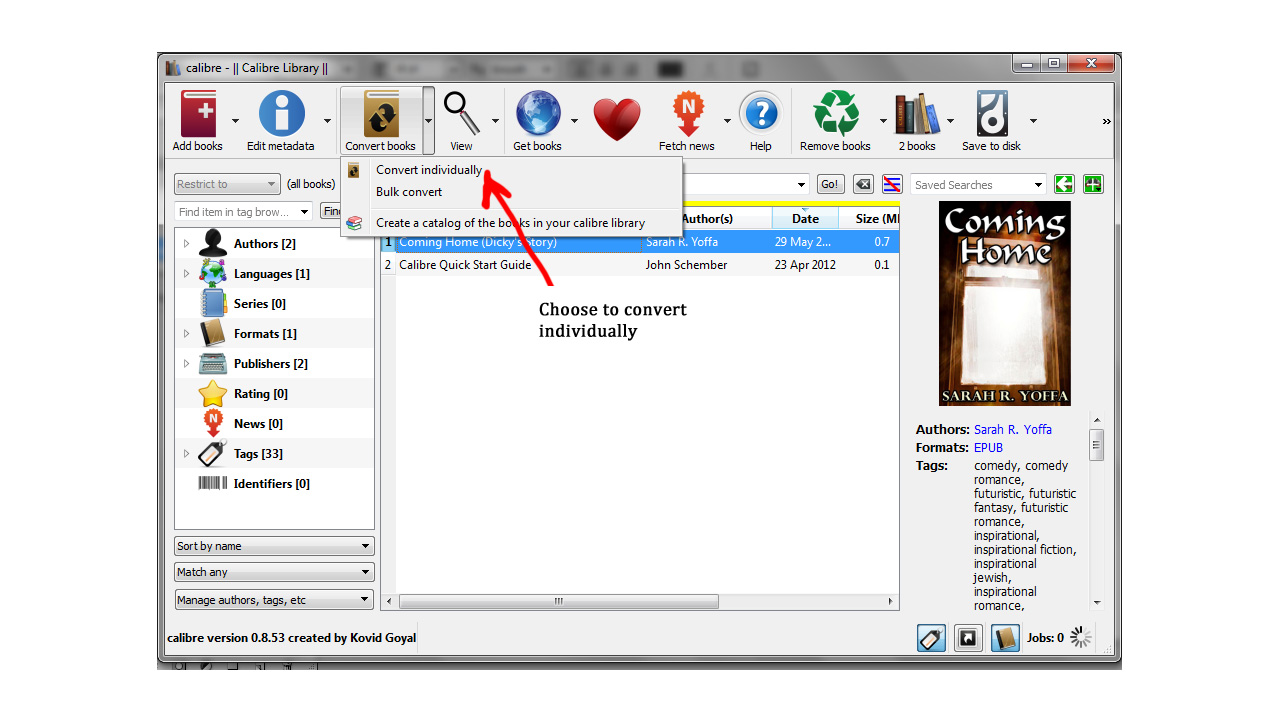Viewport: 1280px width, 720px height.
Task: Expand the Tags [33] tree node
Action: (186, 454)
